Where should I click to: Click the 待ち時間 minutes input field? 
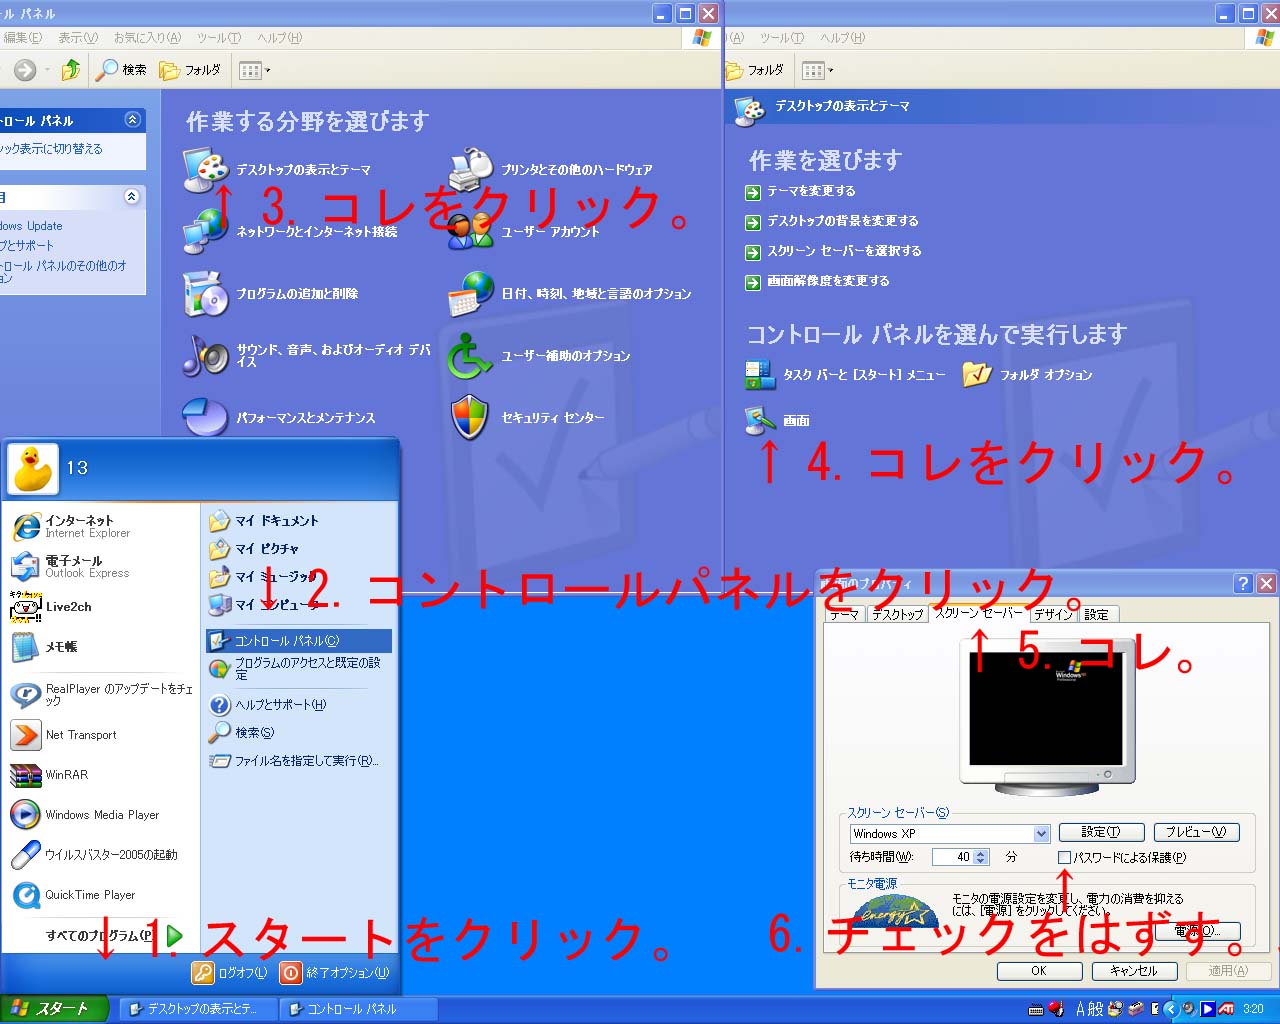952,857
